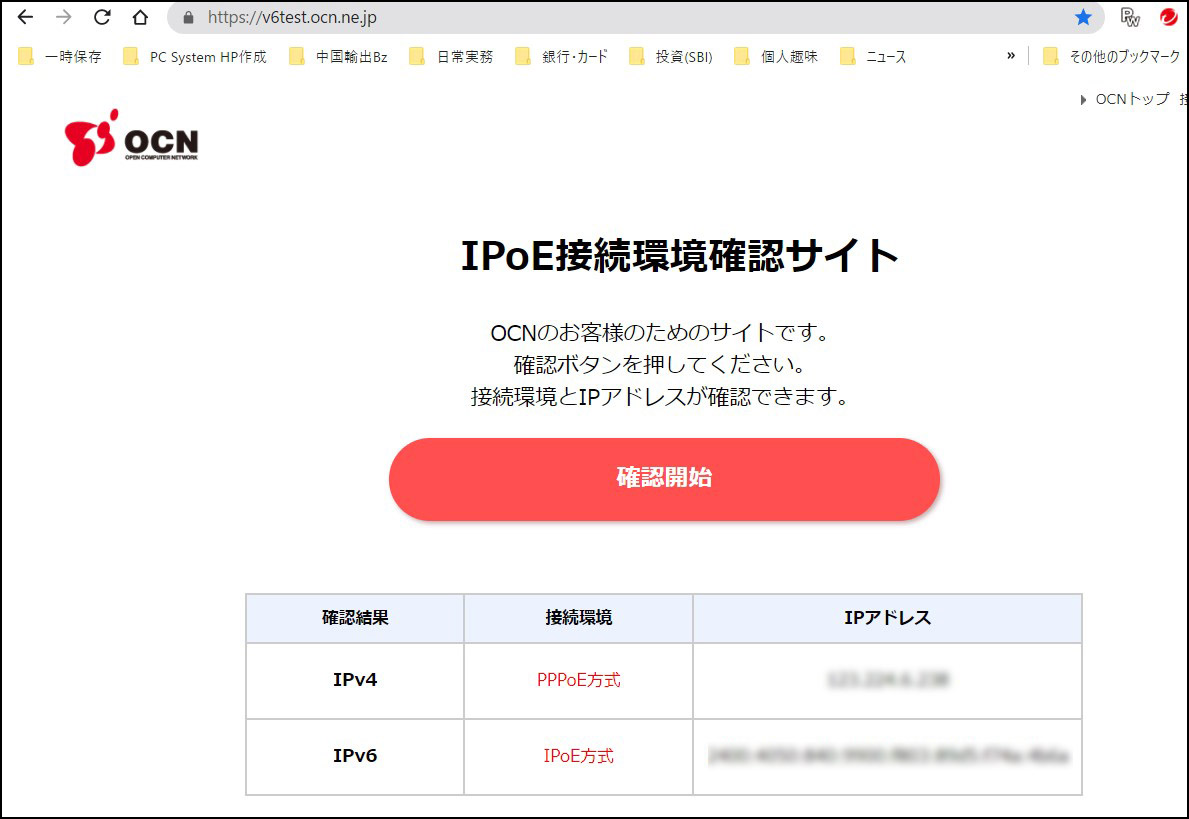Open the red Trend Micro extension
This screenshot has height=819, width=1189.
[1169, 17]
